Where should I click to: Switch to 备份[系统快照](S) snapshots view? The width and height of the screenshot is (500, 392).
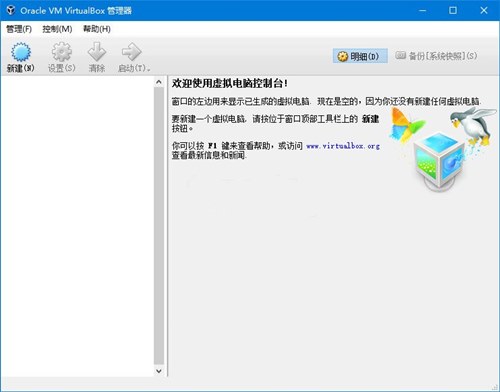pyautogui.click(x=436, y=56)
